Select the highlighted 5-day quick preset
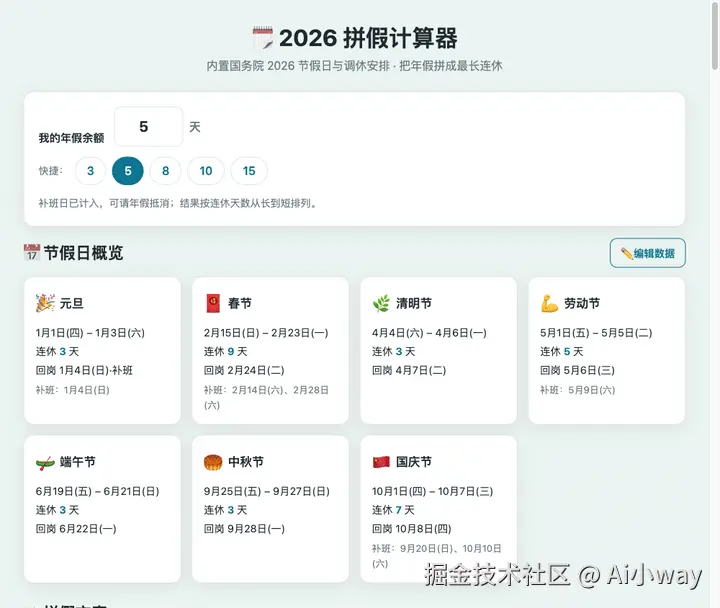The image size is (720, 608). click(x=128, y=171)
